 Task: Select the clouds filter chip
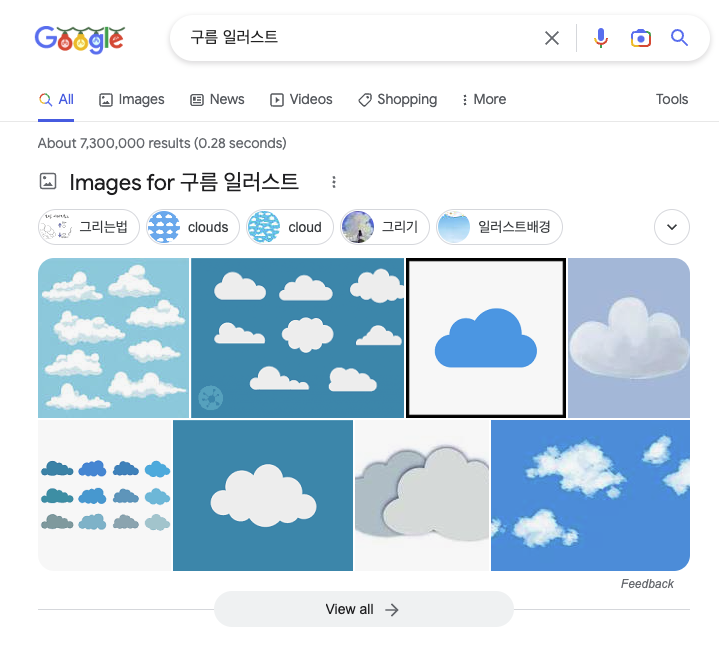tap(193, 227)
